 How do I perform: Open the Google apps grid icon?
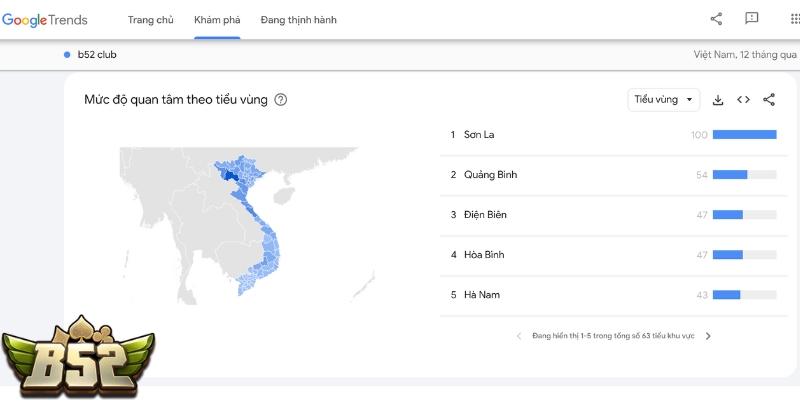point(787,19)
